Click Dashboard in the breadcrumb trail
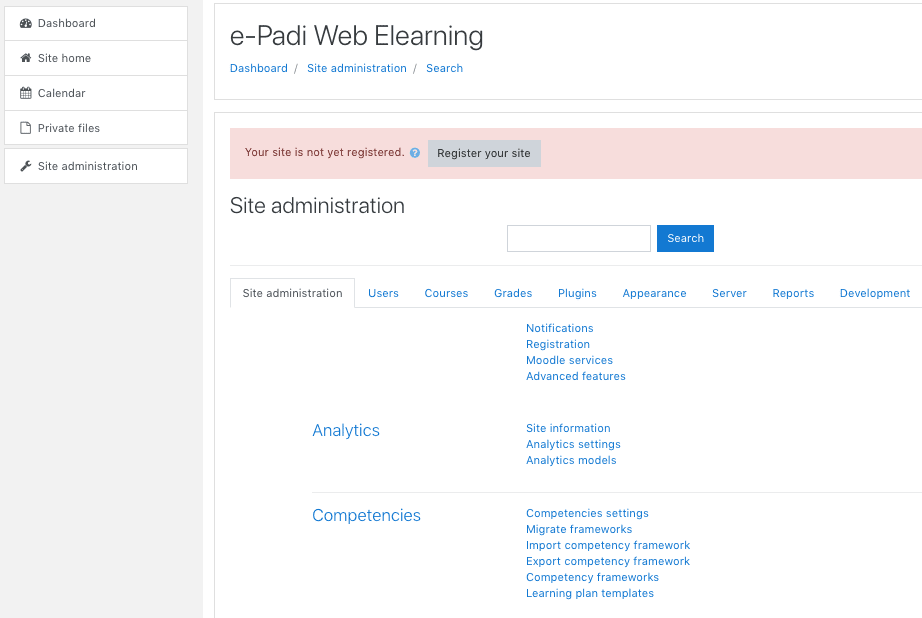 pos(259,68)
